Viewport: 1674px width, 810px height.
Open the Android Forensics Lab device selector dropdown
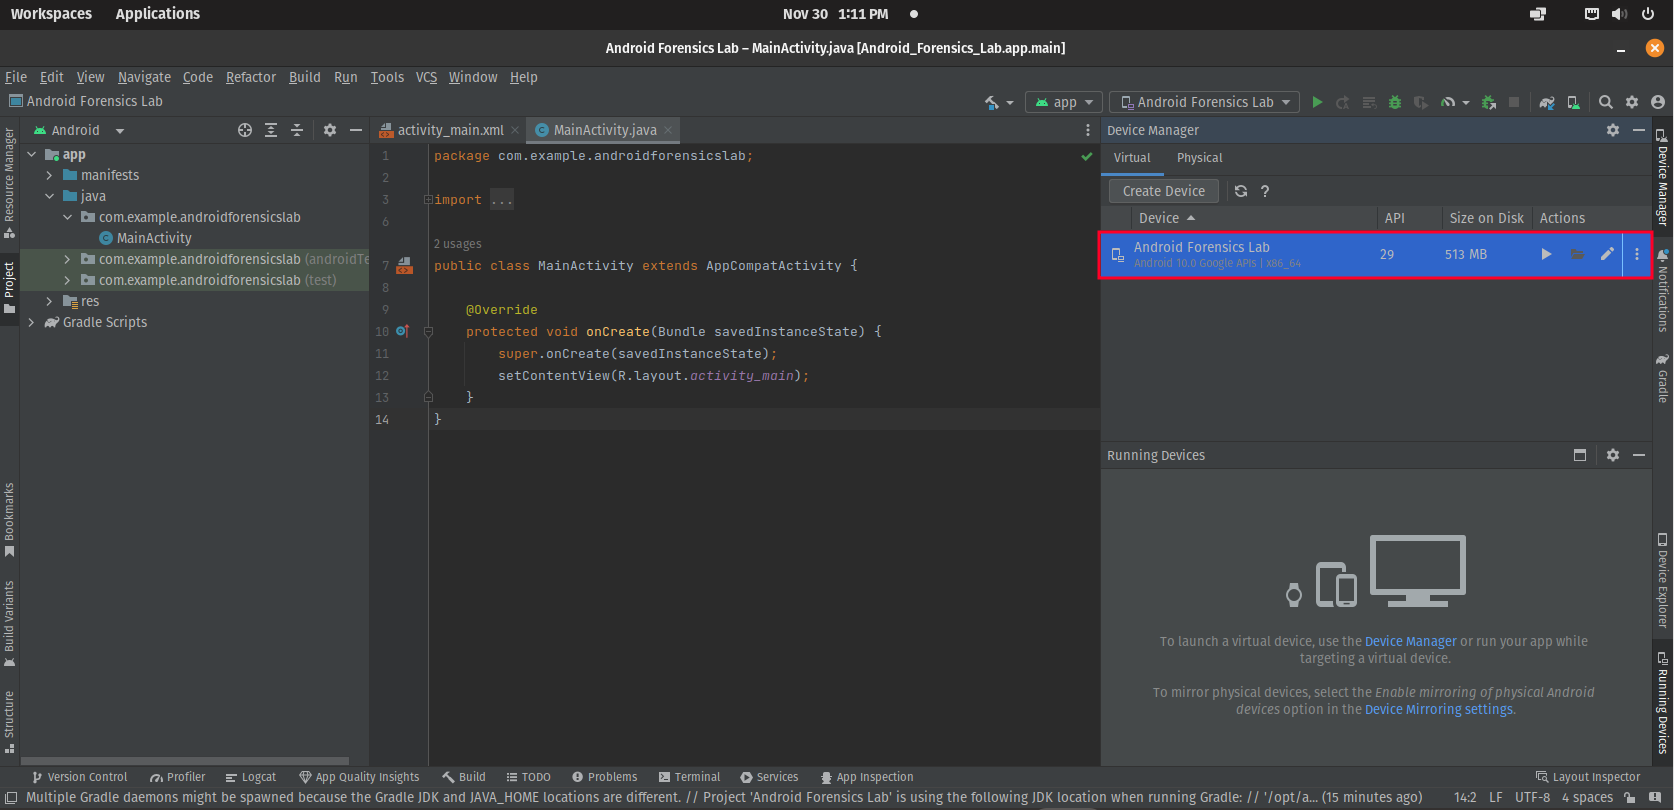1204,102
